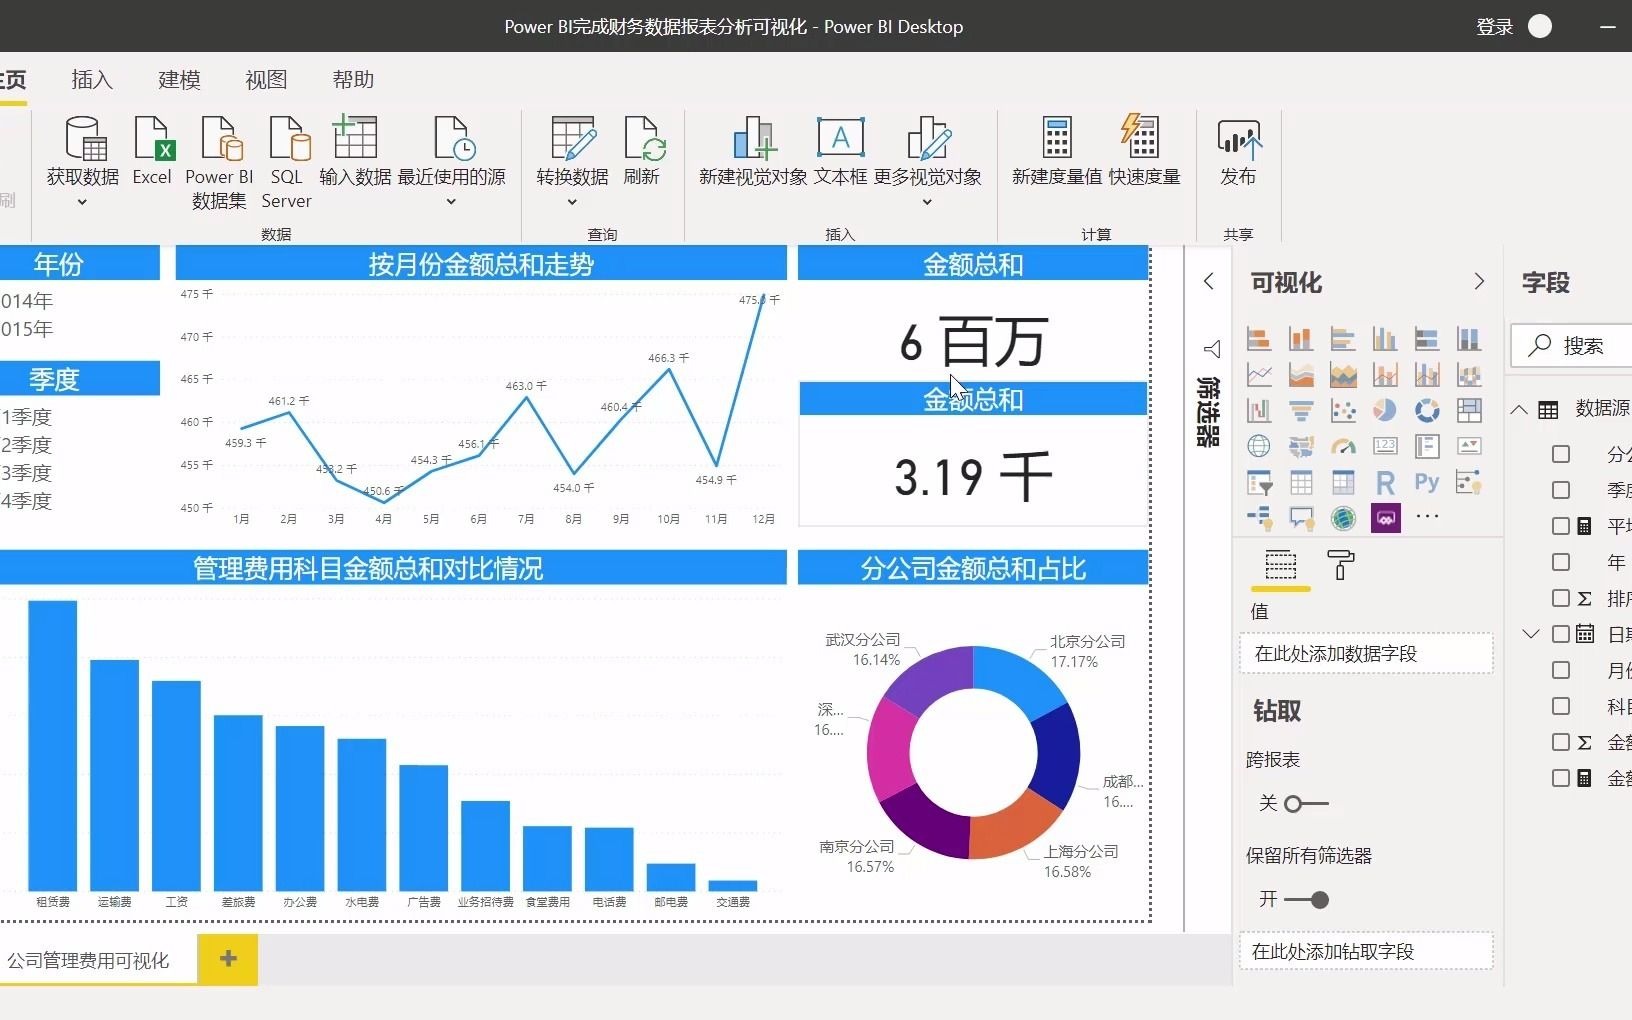Select ribbon chart visual
1632x1020 pixels.
1469,375
